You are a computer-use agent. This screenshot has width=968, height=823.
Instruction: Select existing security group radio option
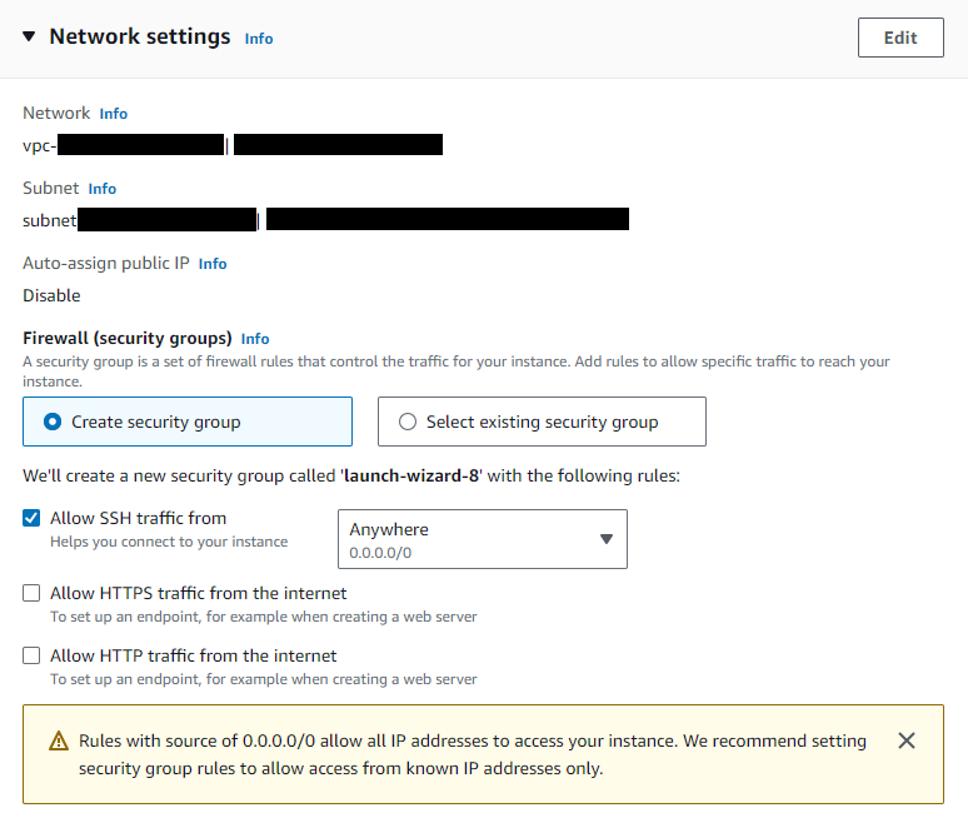[407, 422]
